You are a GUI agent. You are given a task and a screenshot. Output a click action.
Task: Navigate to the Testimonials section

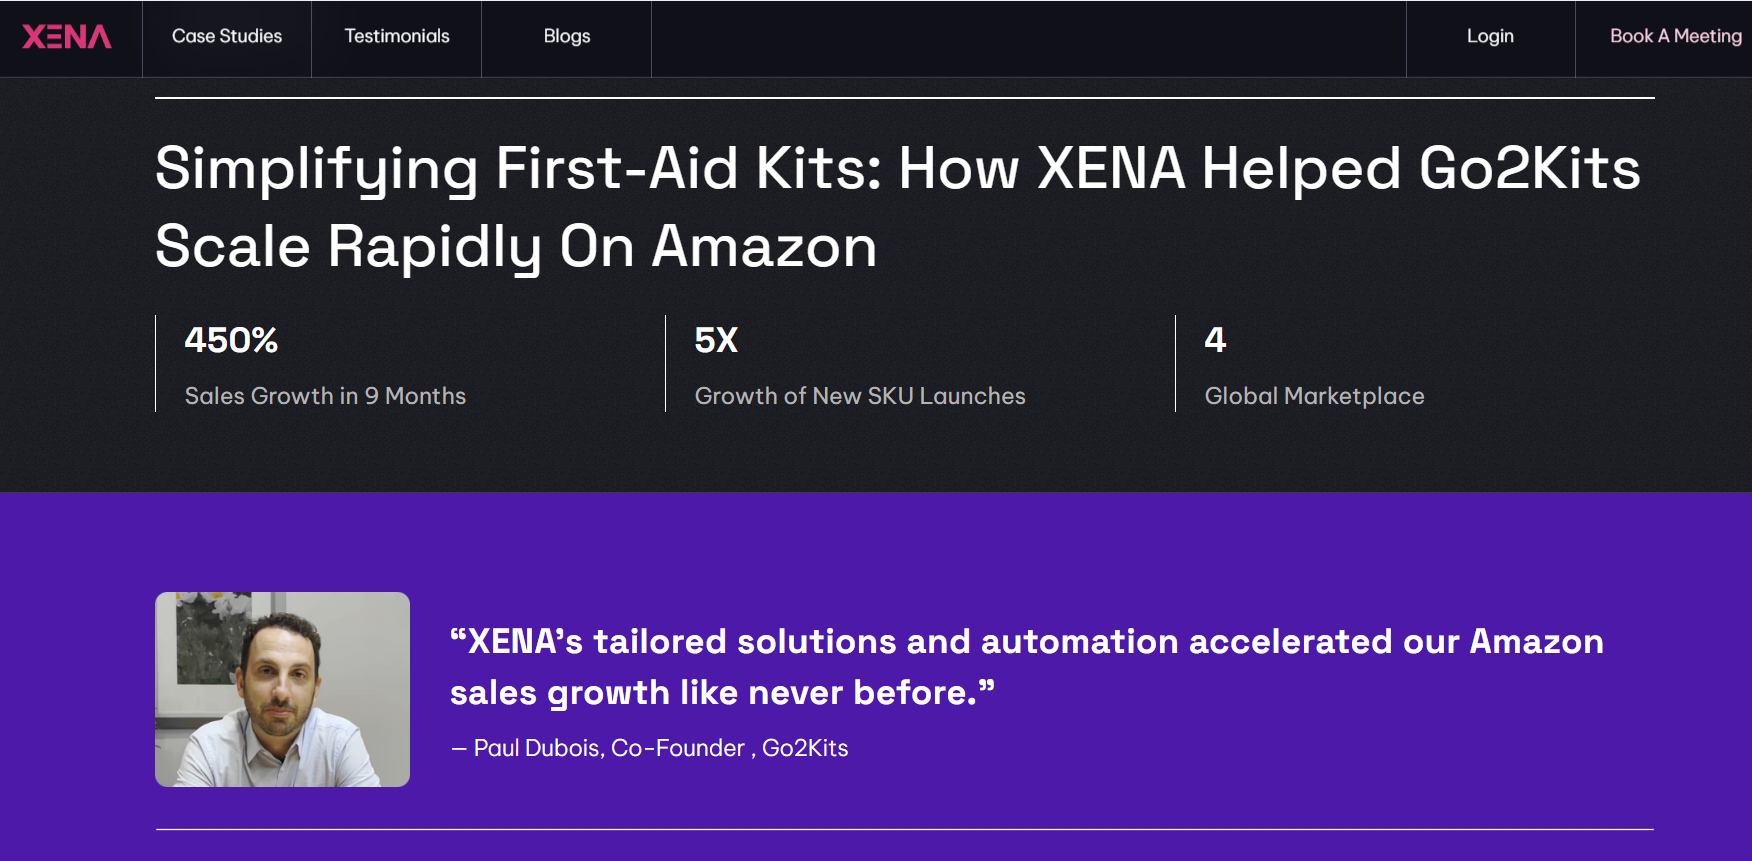(396, 36)
